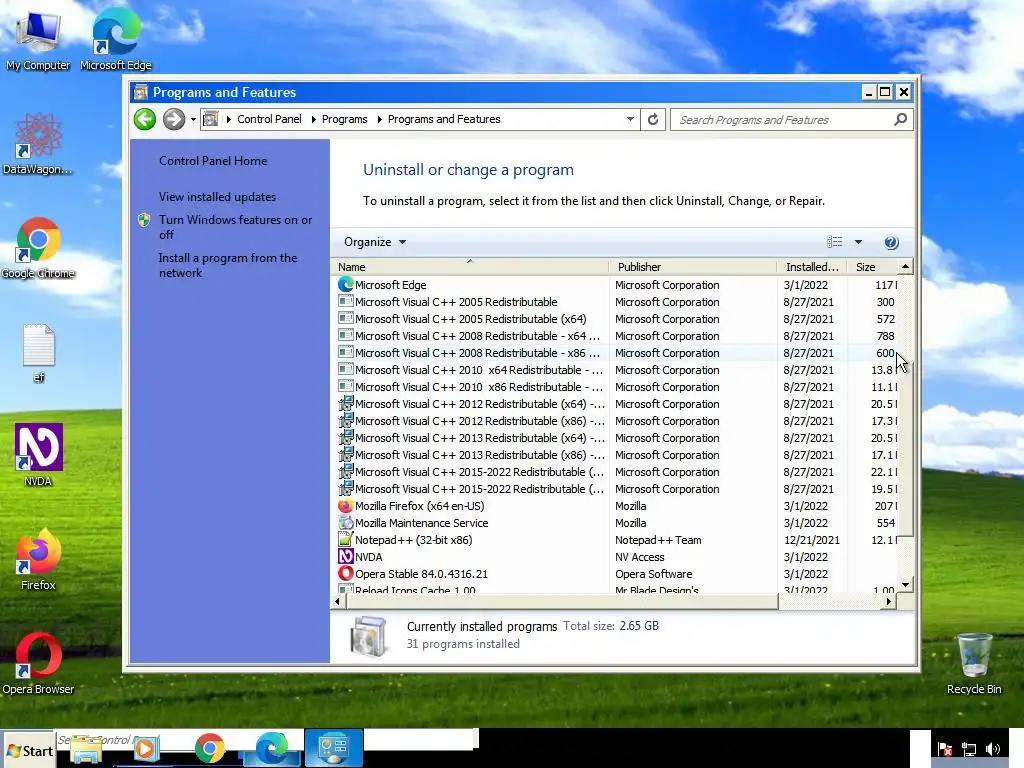The image size is (1024, 768).
Task: Click the 12/21/2021 installed date cell
Action: 812,540
